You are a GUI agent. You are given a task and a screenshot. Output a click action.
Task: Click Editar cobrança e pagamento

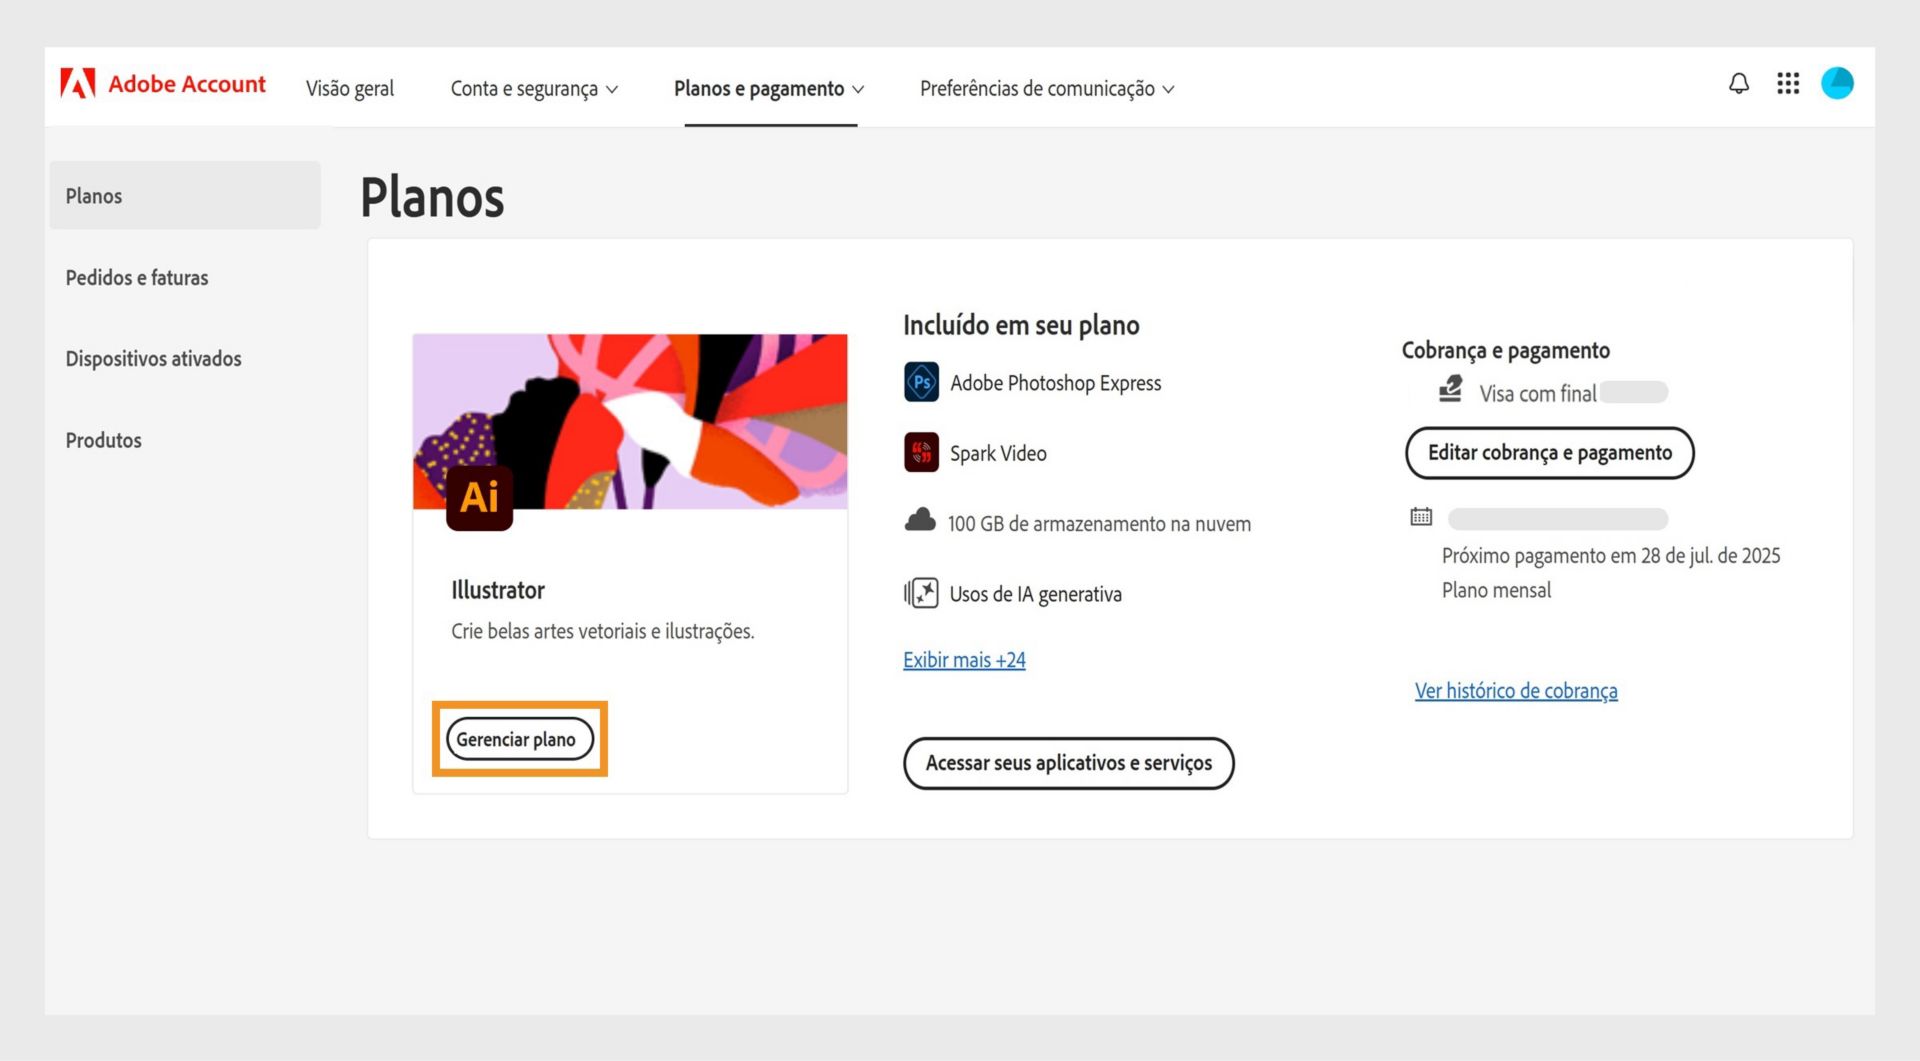1549,453
